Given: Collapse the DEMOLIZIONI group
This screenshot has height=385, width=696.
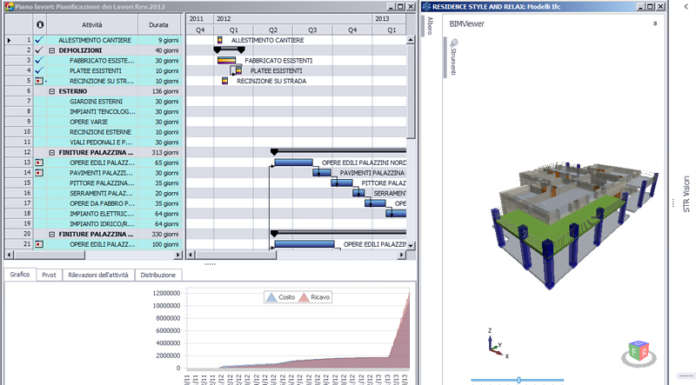Looking at the screenshot, I should [52, 51].
